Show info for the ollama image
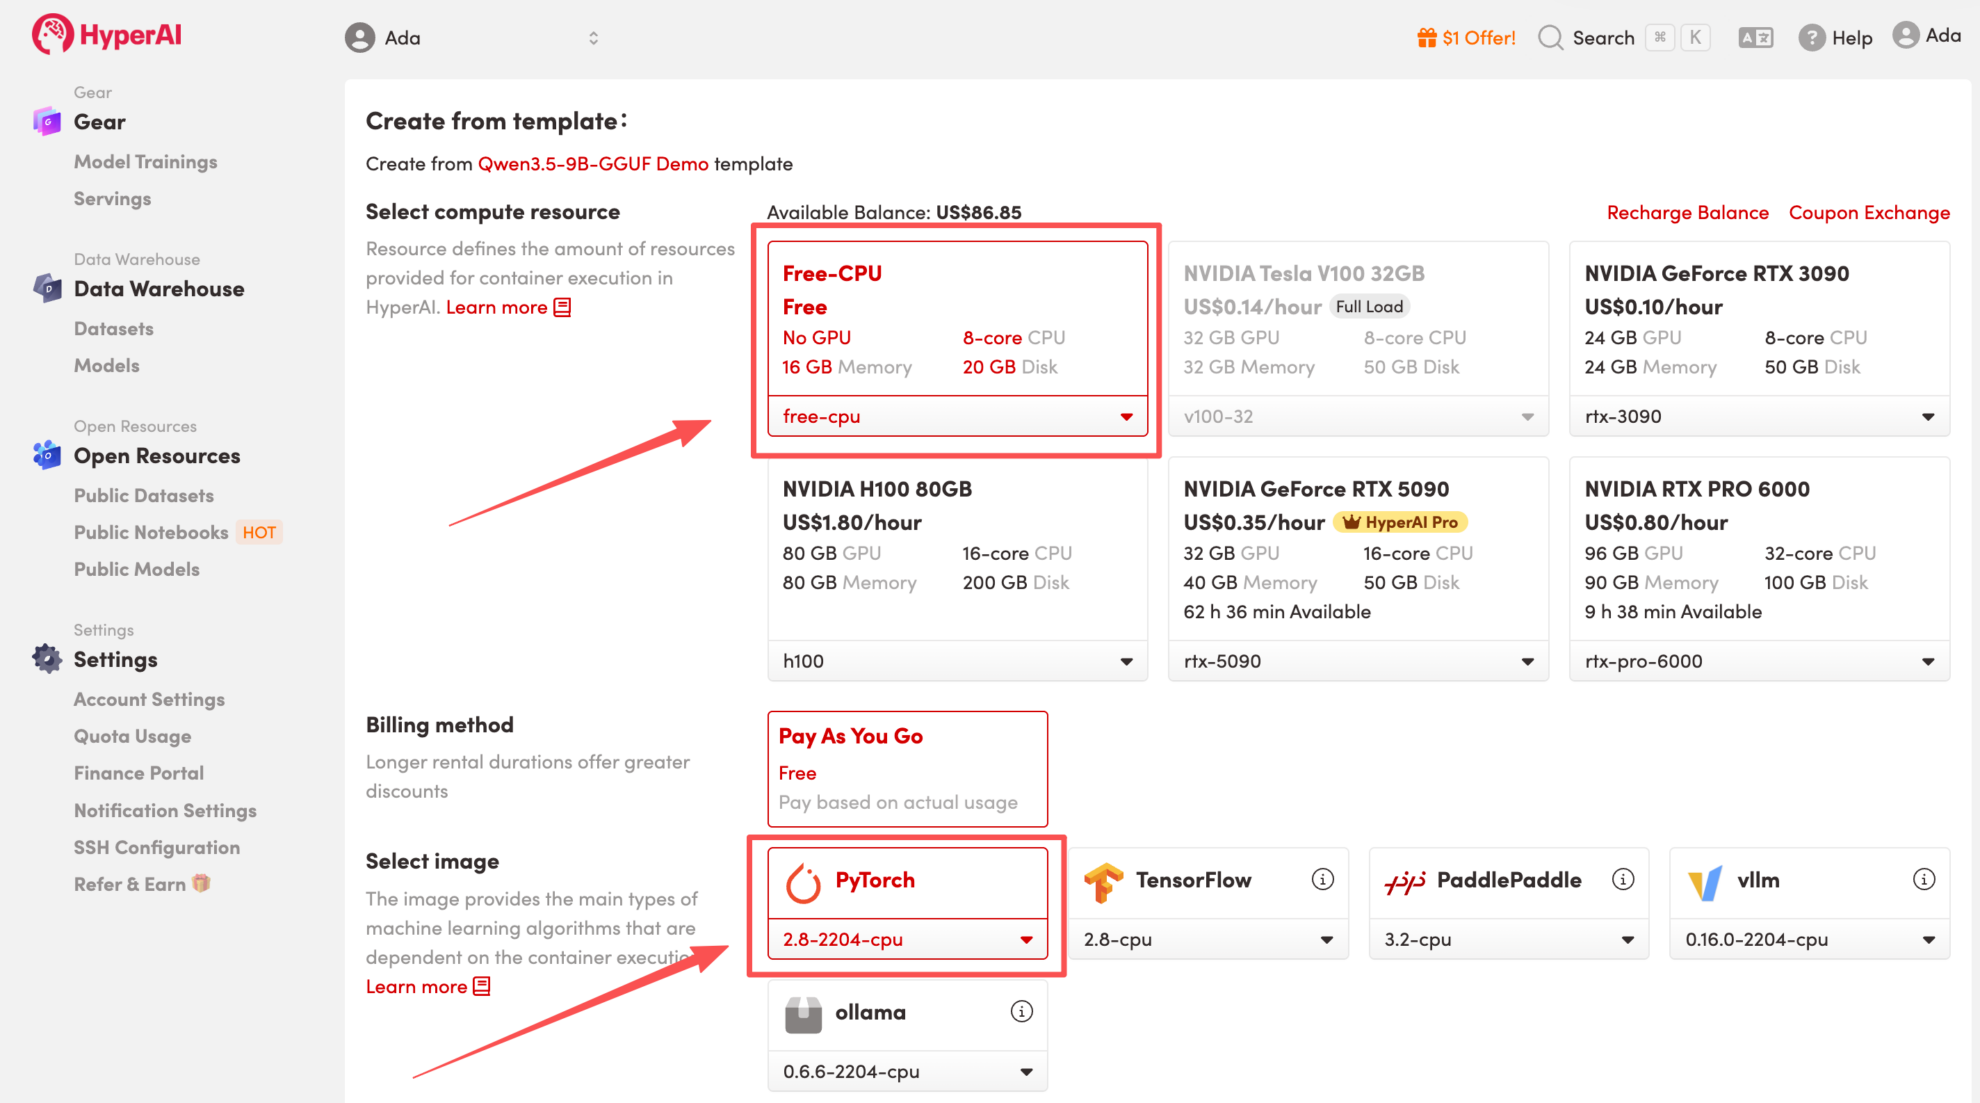The height and width of the screenshot is (1103, 1980). pos(1021,1011)
